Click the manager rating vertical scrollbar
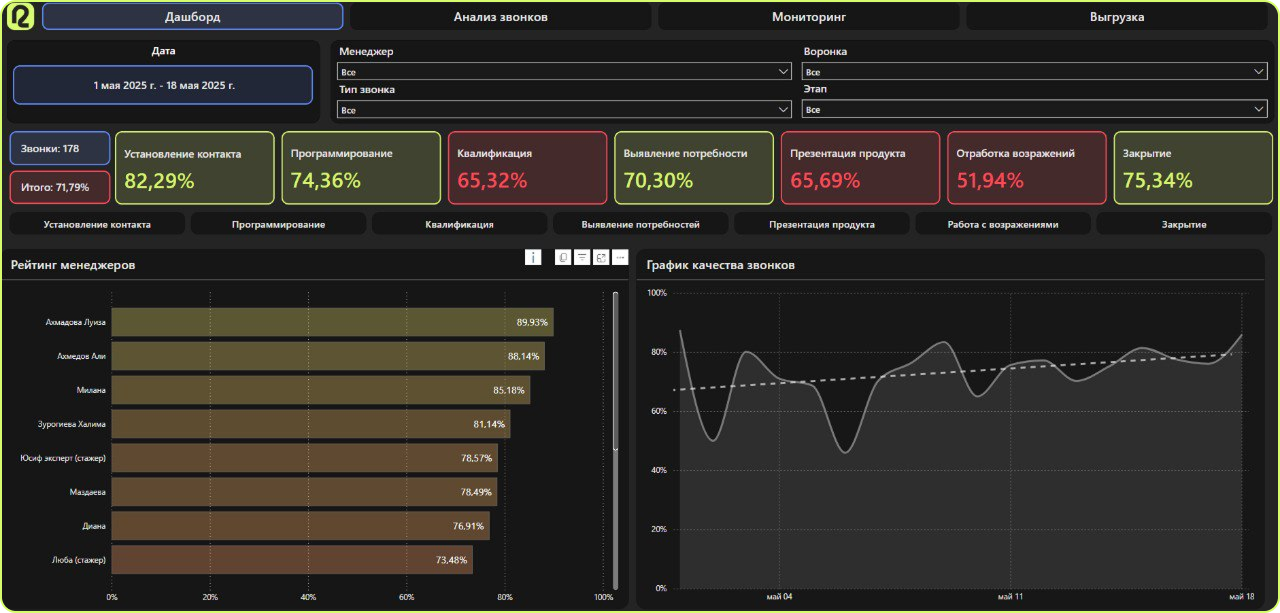Screen dimensions: 1280x613 (x=616, y=370)
